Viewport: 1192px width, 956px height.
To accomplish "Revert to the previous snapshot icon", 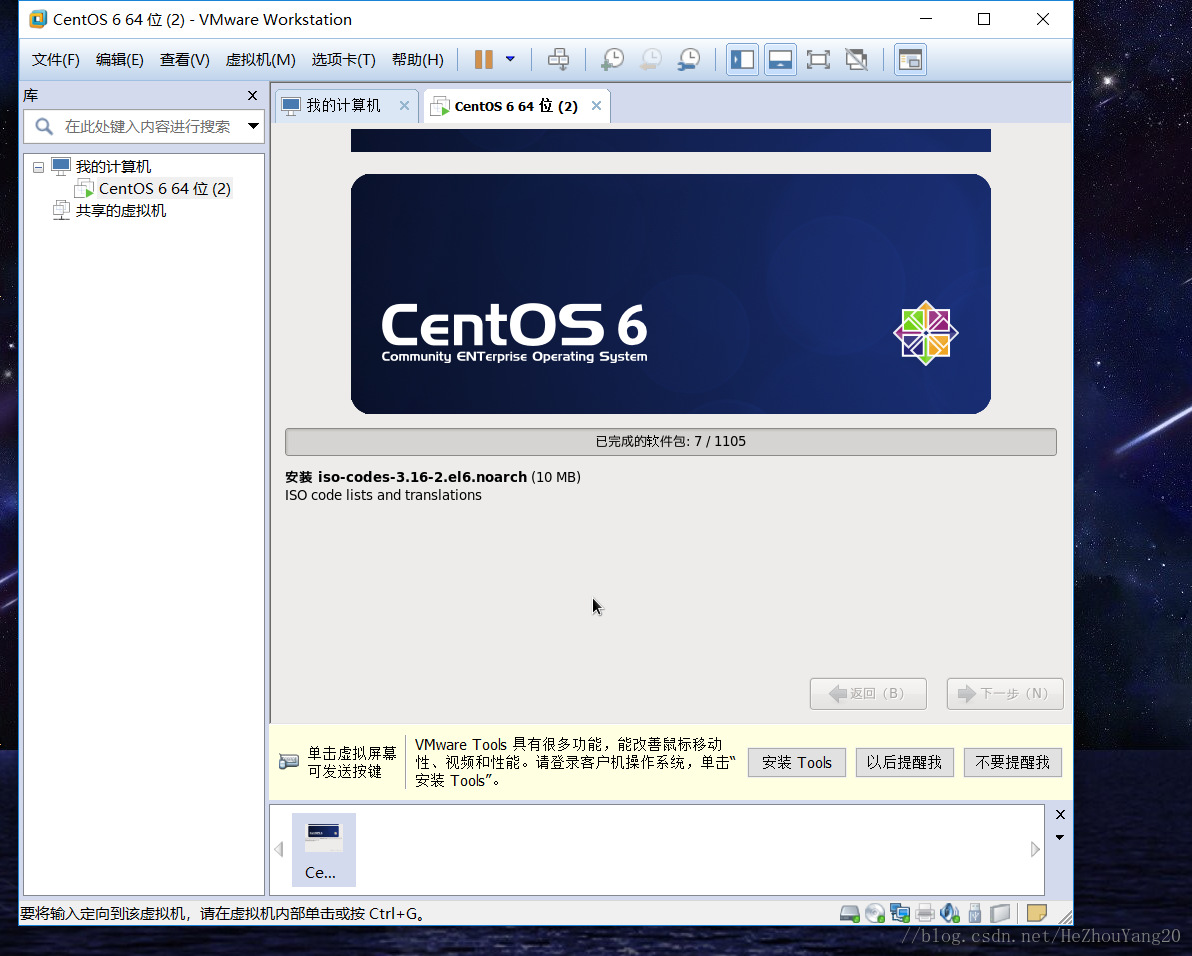I will click(651, 59).
